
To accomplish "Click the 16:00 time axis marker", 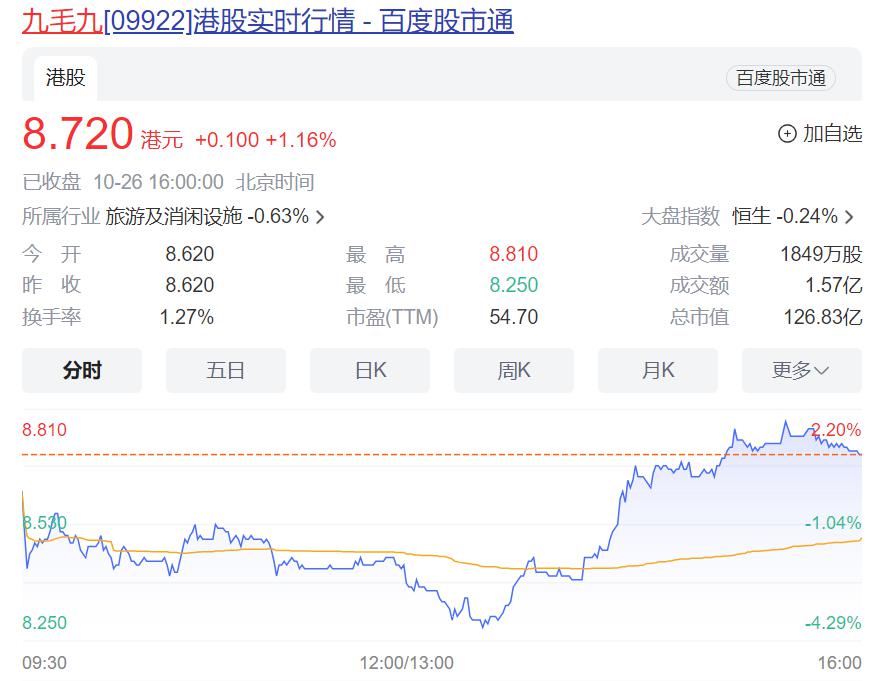I will tap(839, 663).
